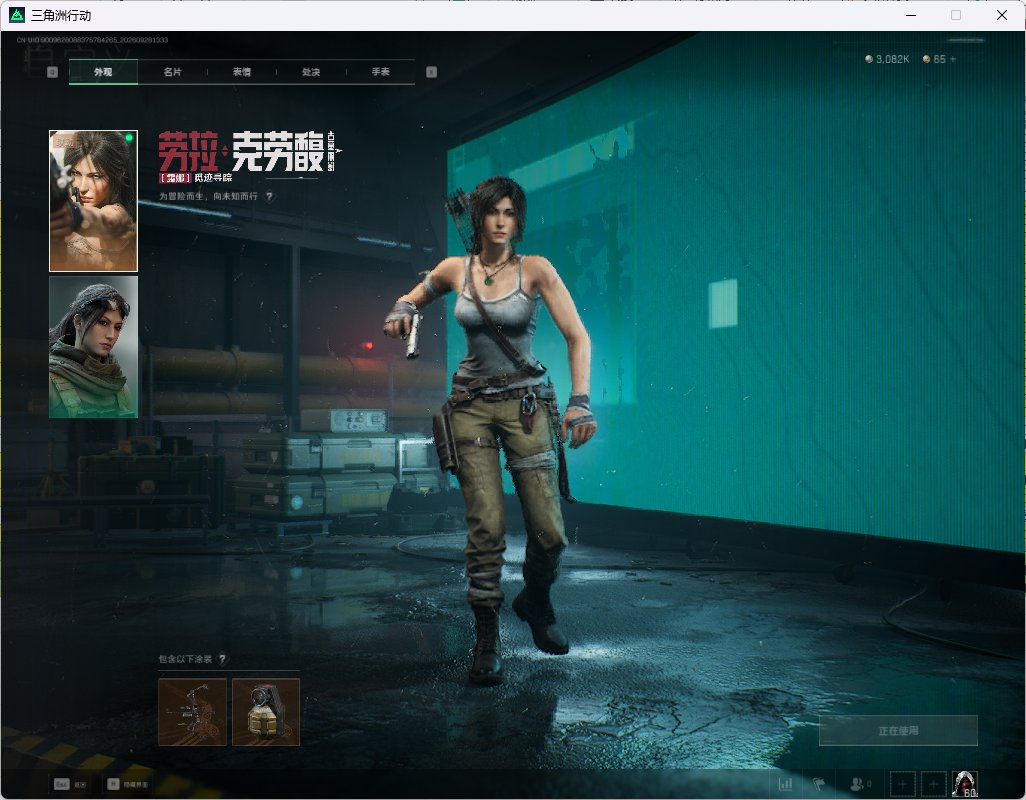The width and height of the screenshot is (1026, 800).
Task: Open the help icon next to 包含以下涂装
Action: pyautogui.click(x=222, y=659)
